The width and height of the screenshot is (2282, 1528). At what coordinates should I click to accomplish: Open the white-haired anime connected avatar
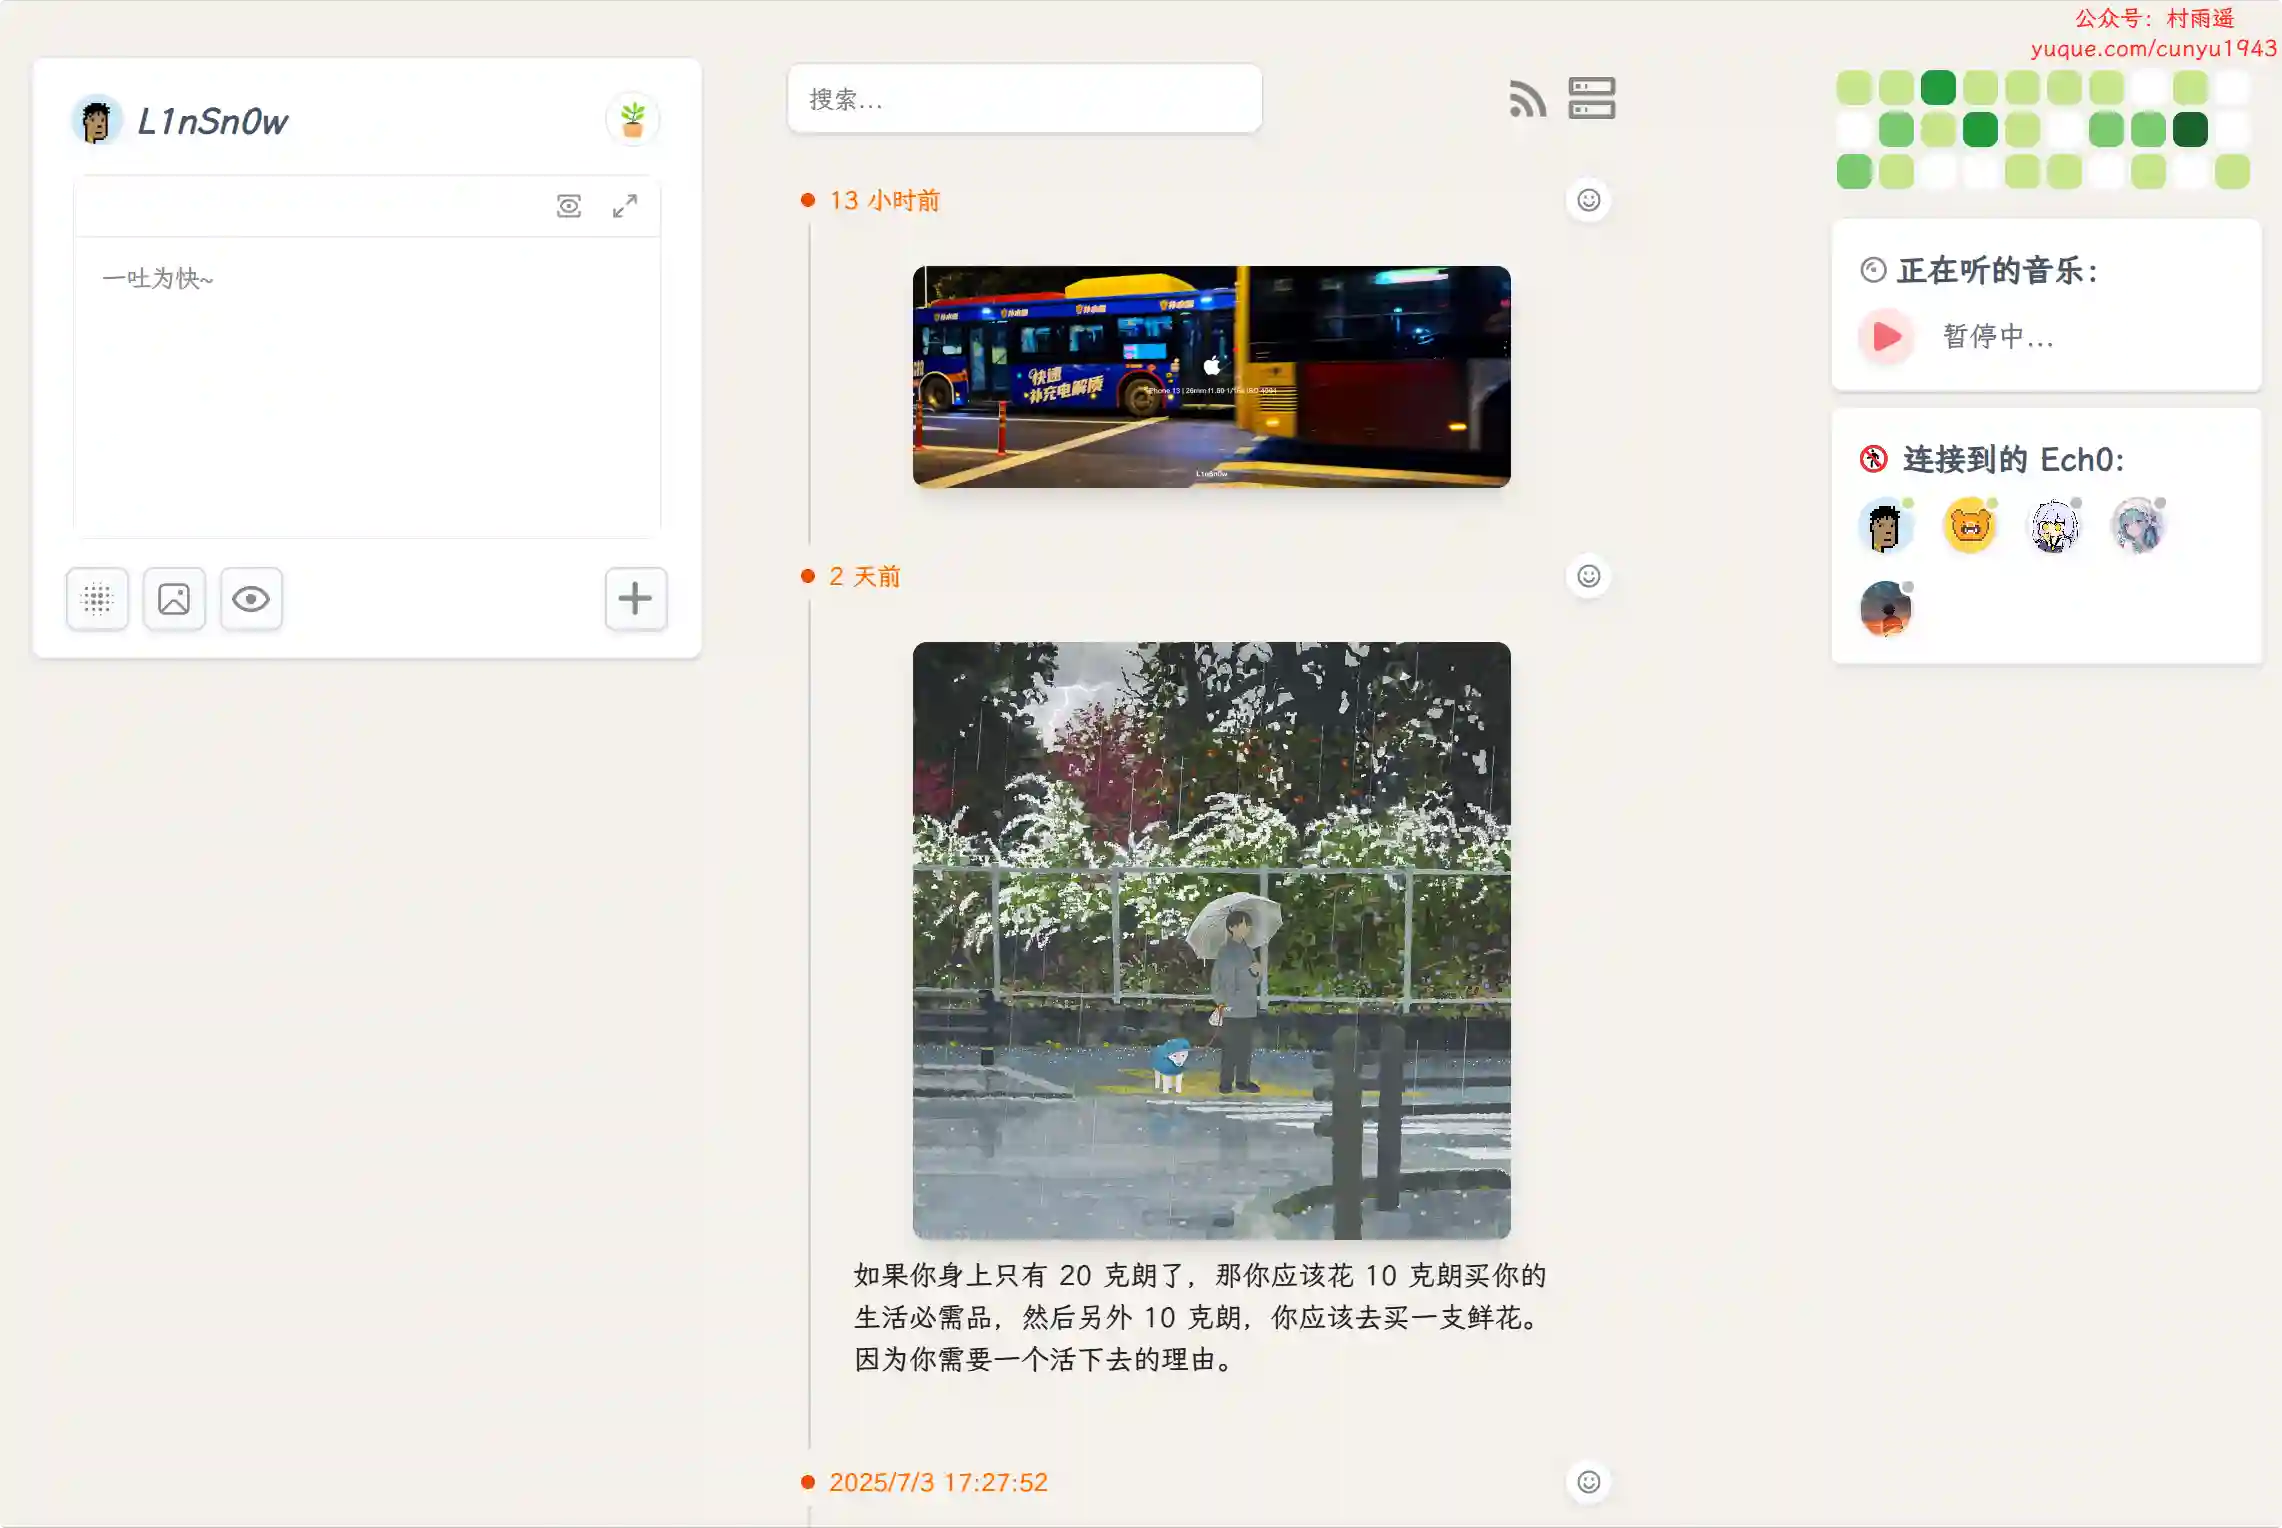pos(2054,525)
